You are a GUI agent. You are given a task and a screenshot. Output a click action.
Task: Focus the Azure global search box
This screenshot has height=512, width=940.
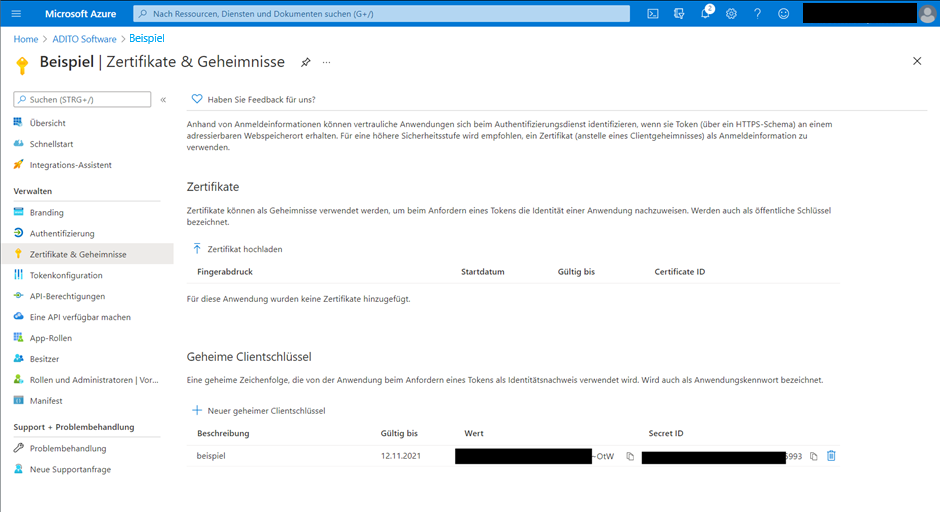click(x=381, y=13)
